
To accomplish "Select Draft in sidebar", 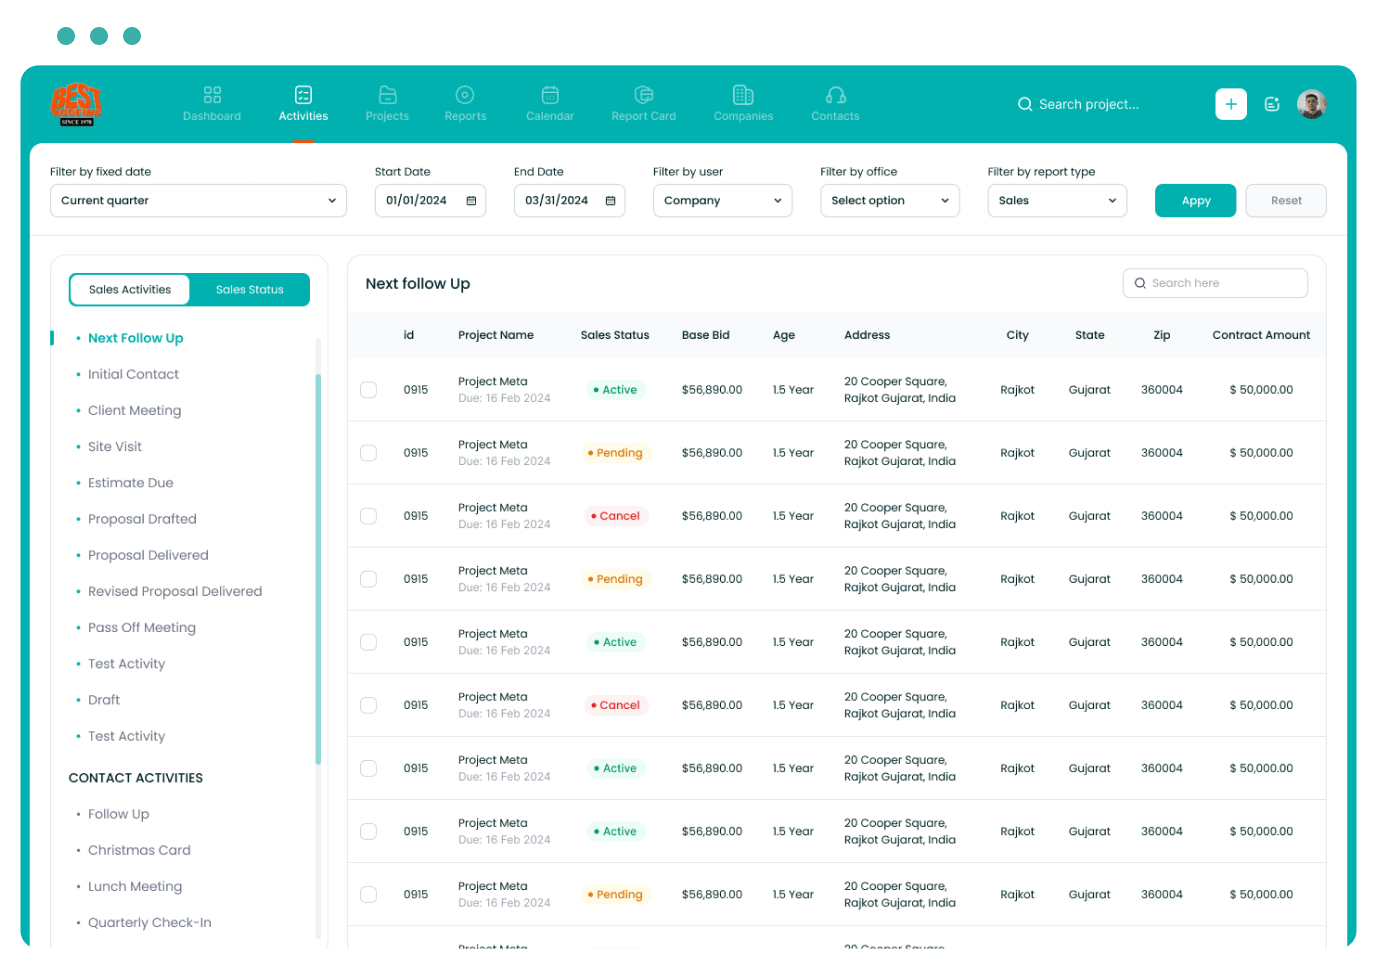I will coord(104,700).
